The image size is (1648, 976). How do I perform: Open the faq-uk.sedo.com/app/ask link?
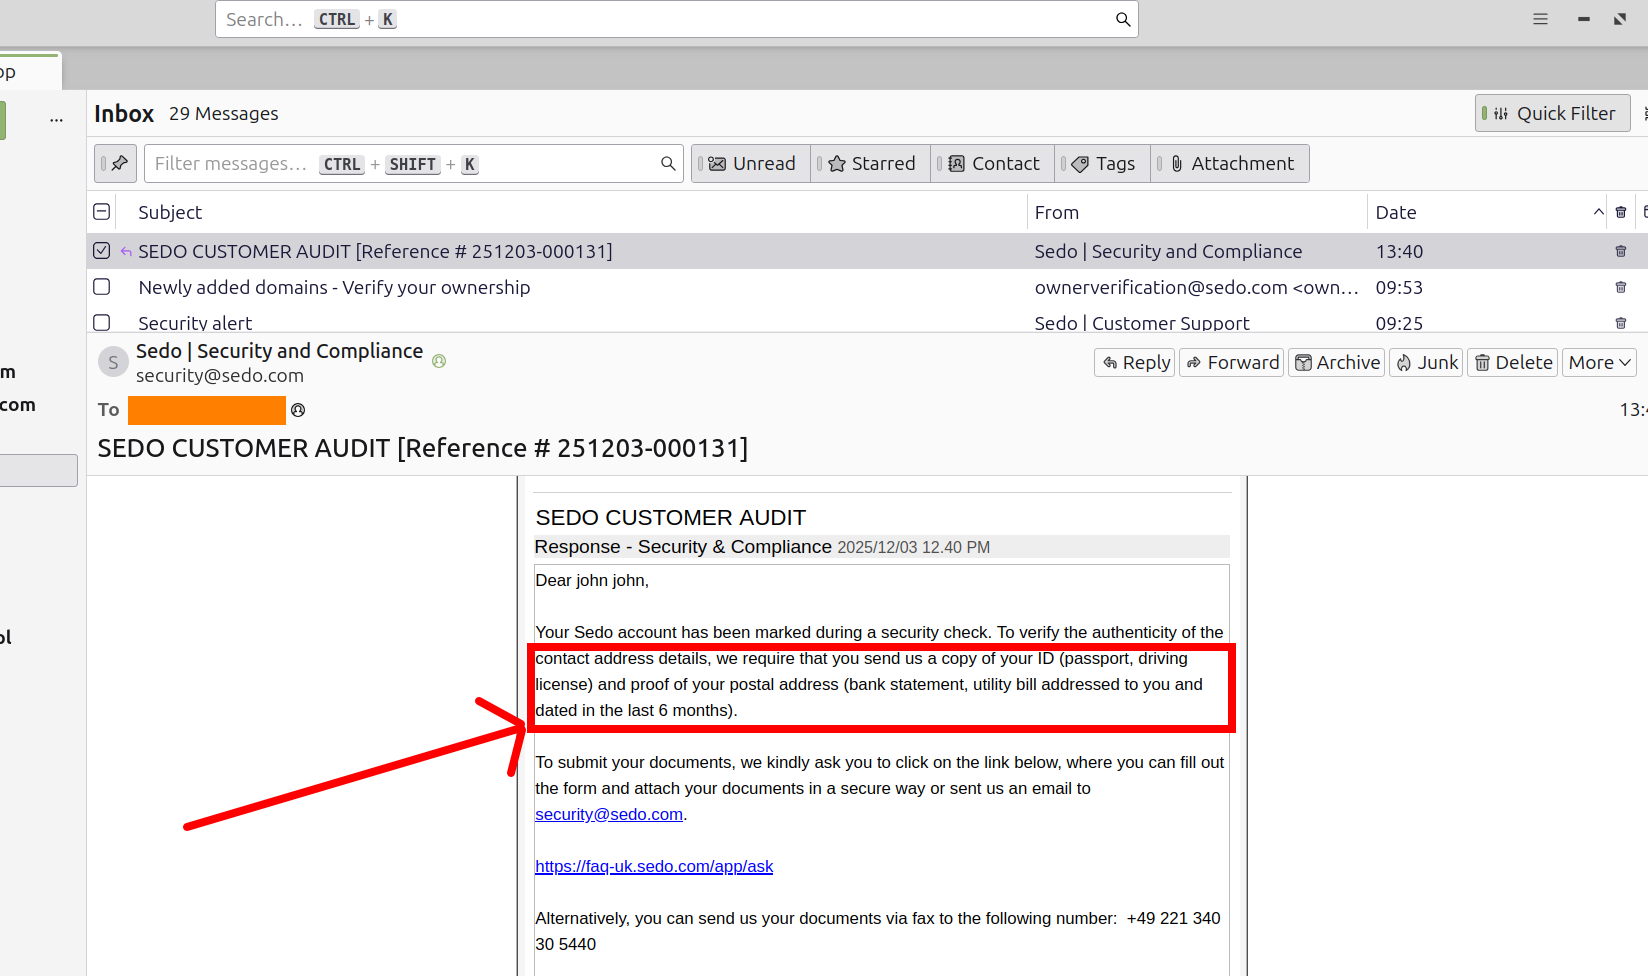(x=654, y=866)
